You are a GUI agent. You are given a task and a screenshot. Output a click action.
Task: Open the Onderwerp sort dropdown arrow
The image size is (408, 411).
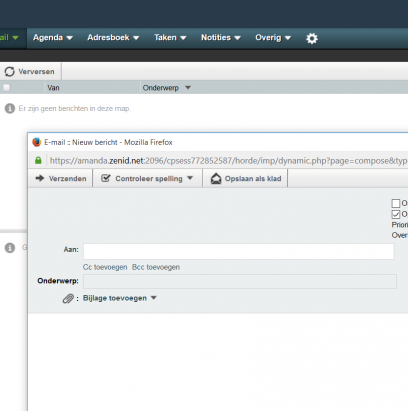click(188, 88)
